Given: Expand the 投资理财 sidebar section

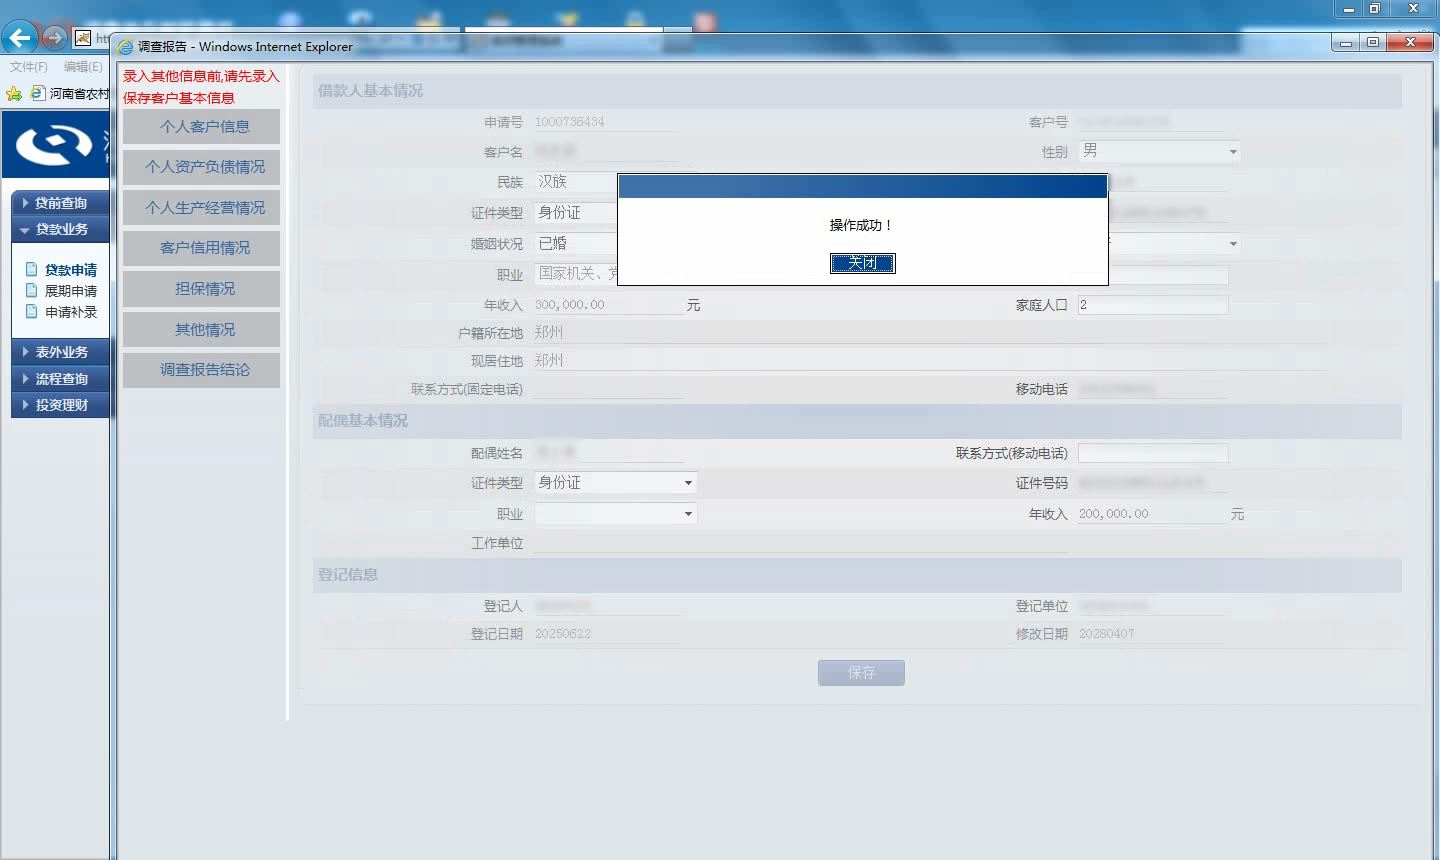Looking at the screenshot, I should [x=60, y=405].
